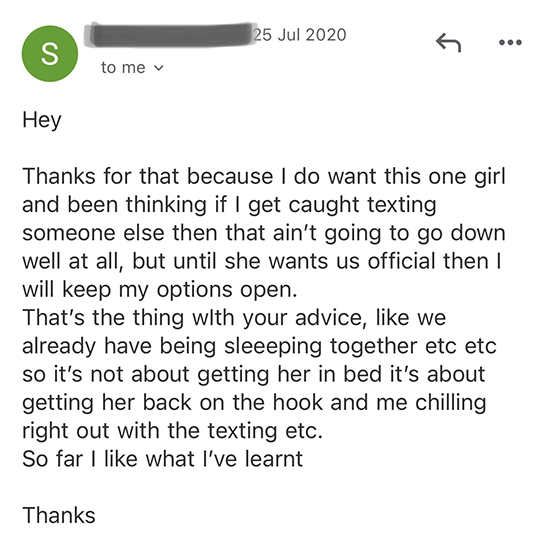Click the line "so it's not about getting her"
The width and height of the screenshot is (550, 547).
254,374
